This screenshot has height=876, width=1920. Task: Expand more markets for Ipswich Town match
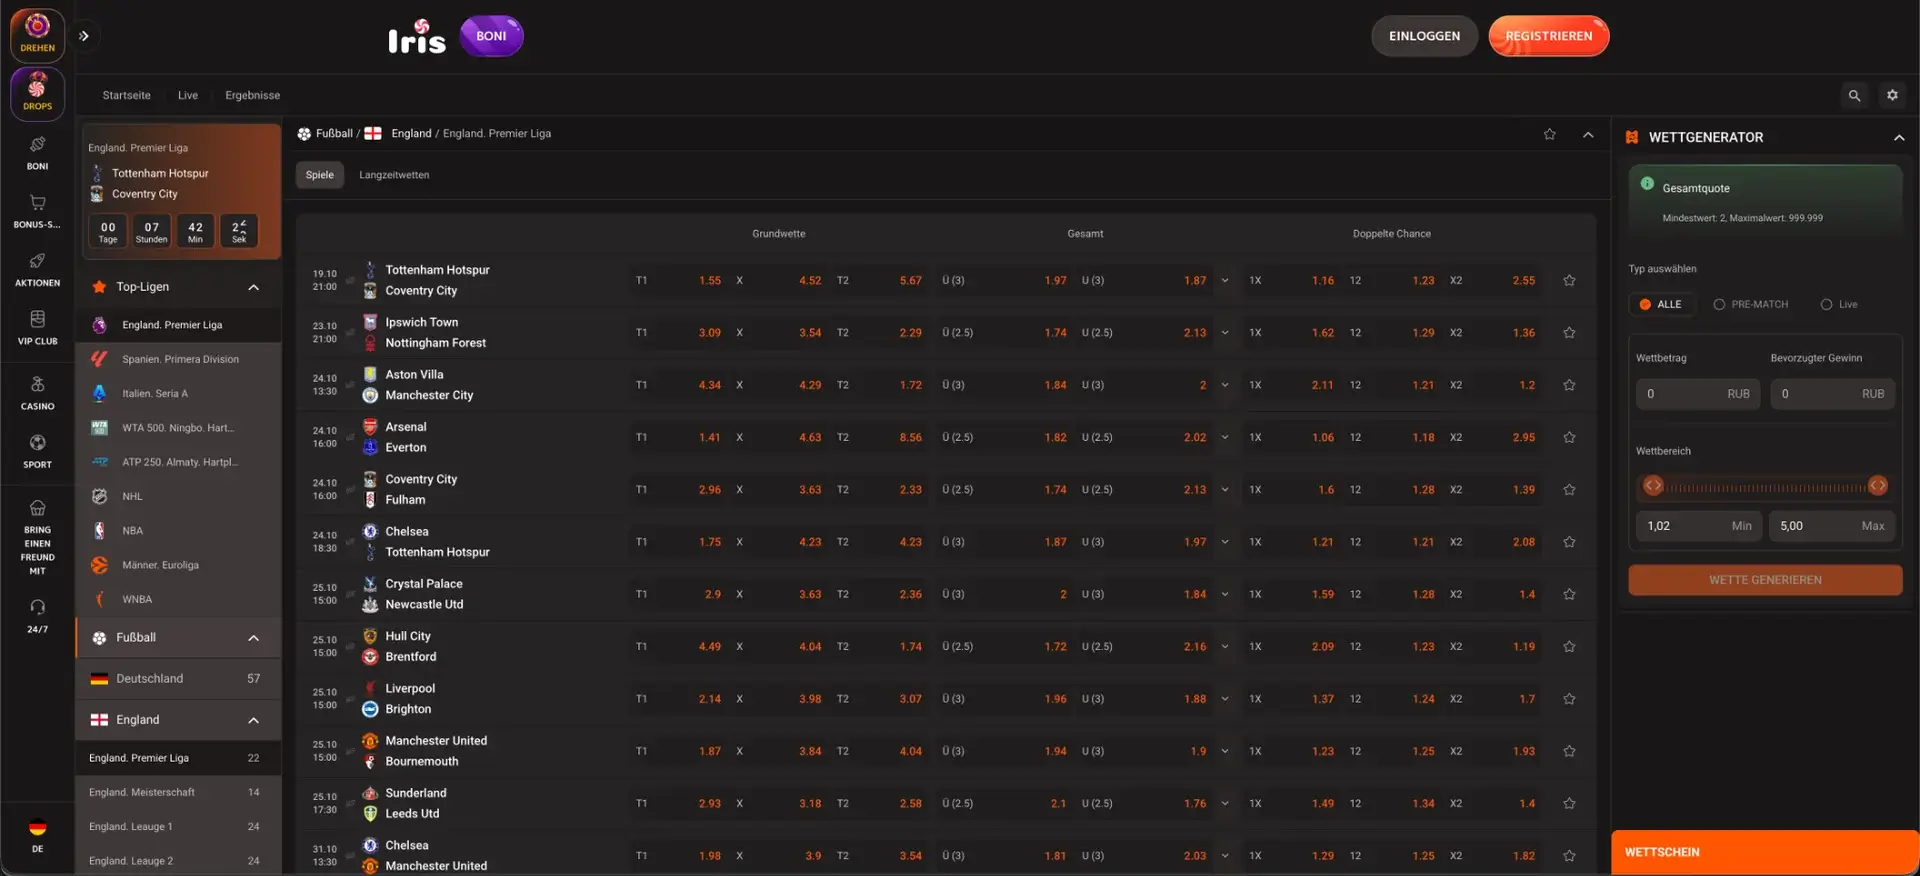tap(1225, 333)
